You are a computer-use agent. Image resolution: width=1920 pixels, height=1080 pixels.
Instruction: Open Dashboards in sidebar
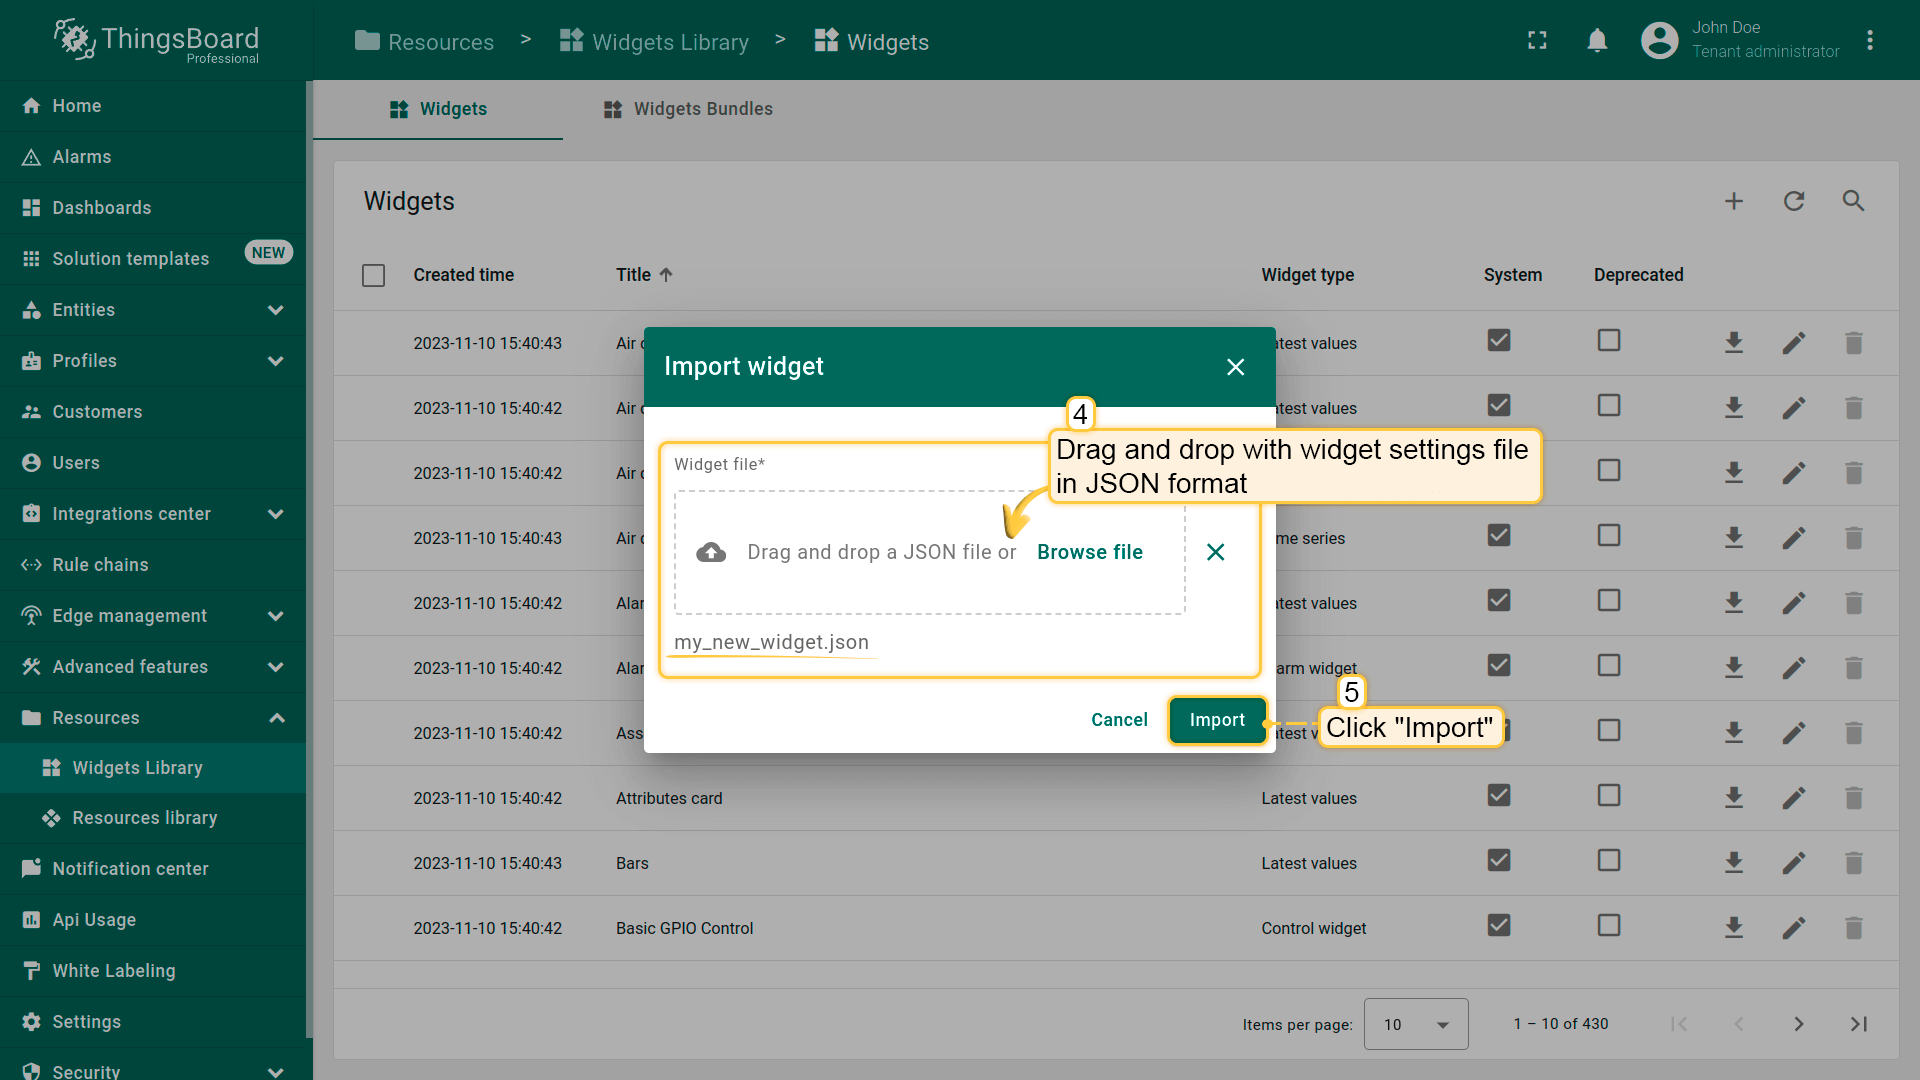tap(153, 208)
